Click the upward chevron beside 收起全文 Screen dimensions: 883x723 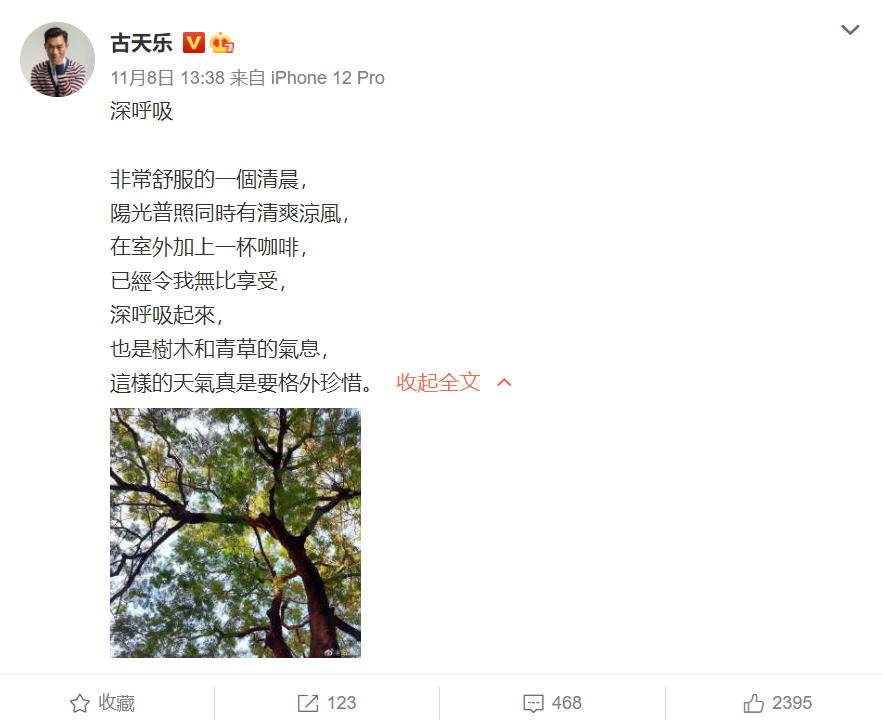[x=504, y=383]
